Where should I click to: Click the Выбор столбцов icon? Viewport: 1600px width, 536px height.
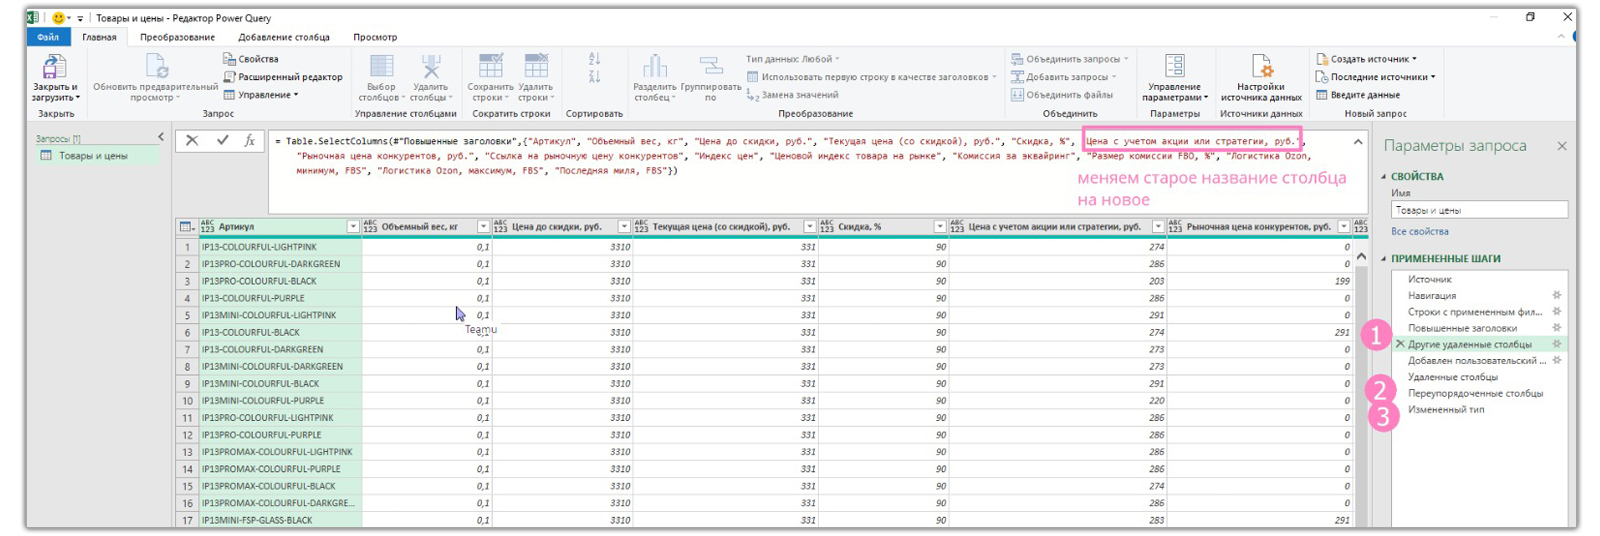(x=381, y=67)
